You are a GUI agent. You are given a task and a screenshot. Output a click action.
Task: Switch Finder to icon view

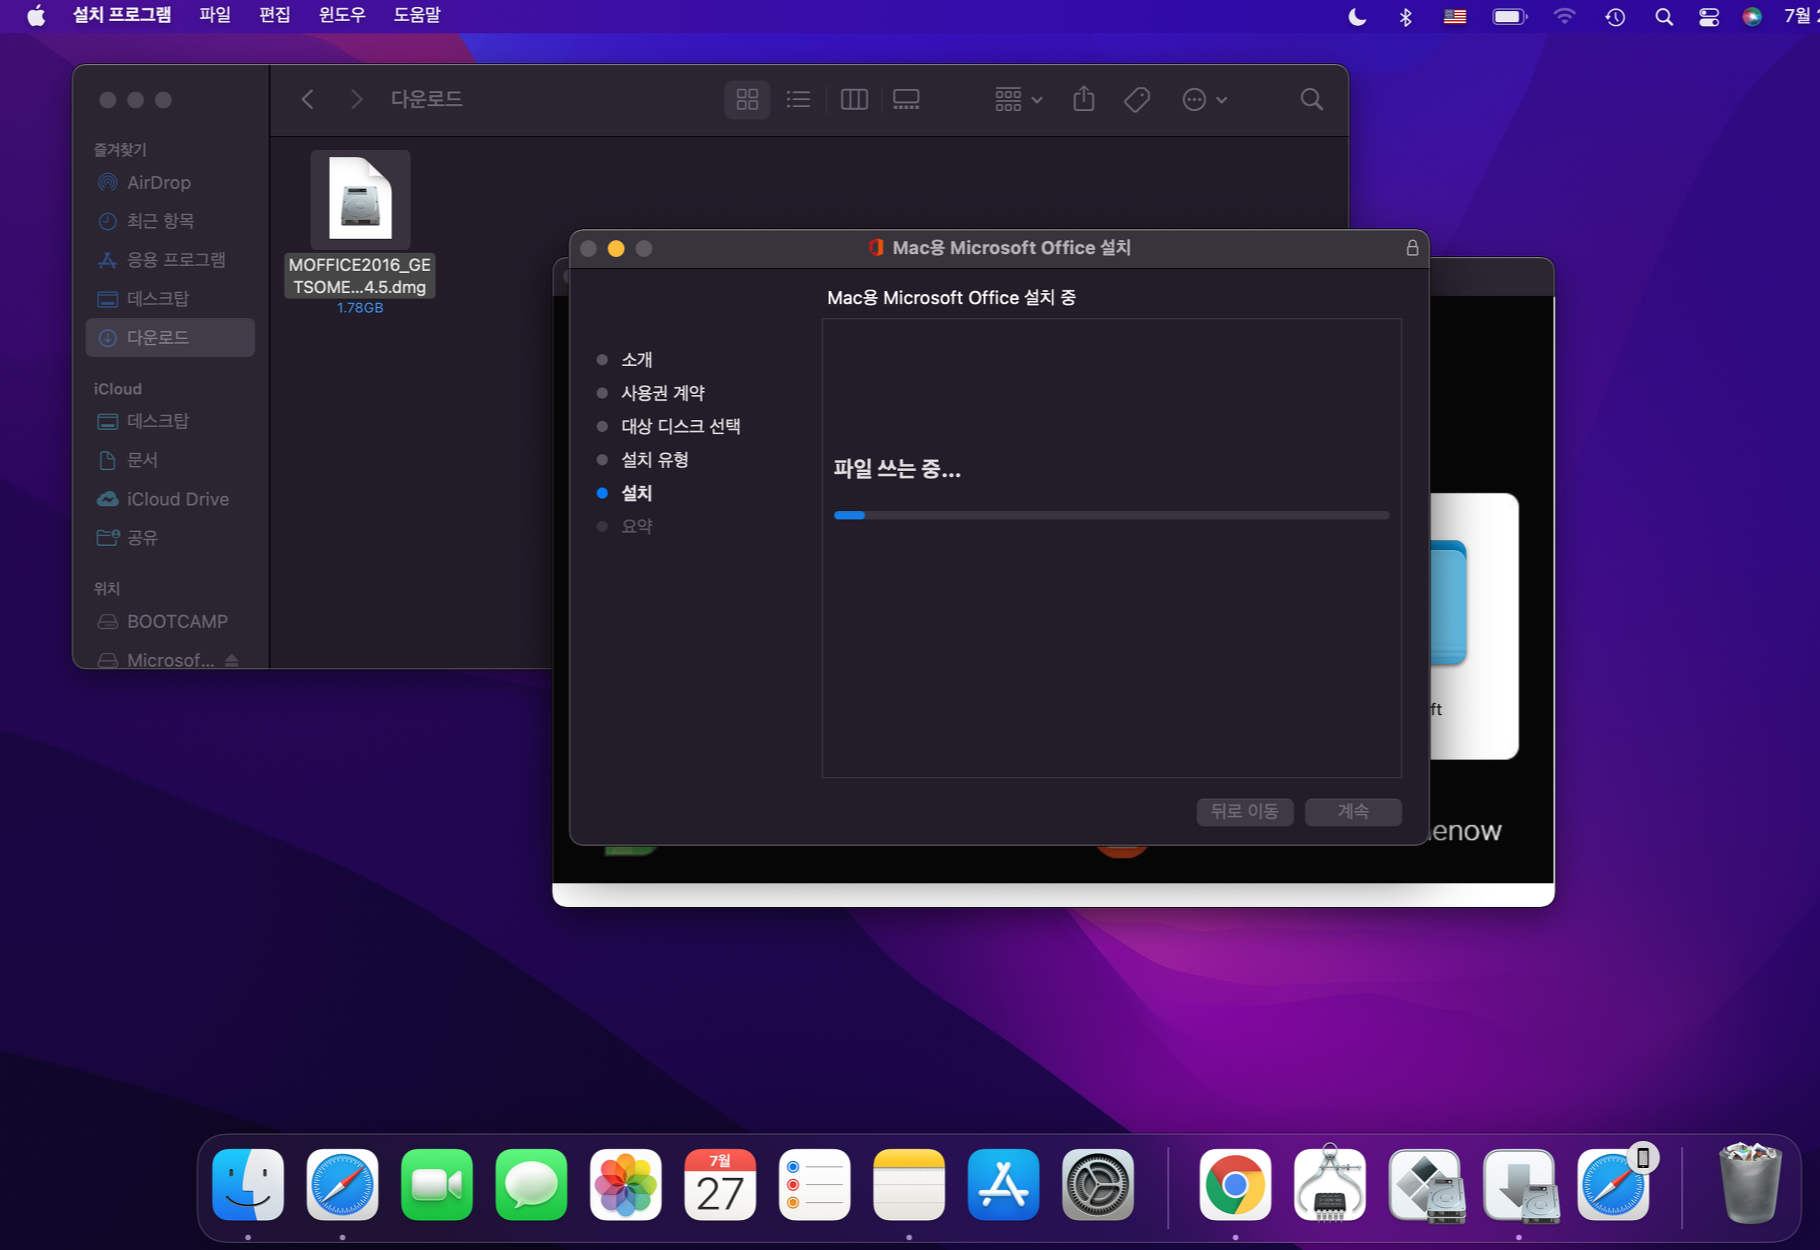pos(747,99)
